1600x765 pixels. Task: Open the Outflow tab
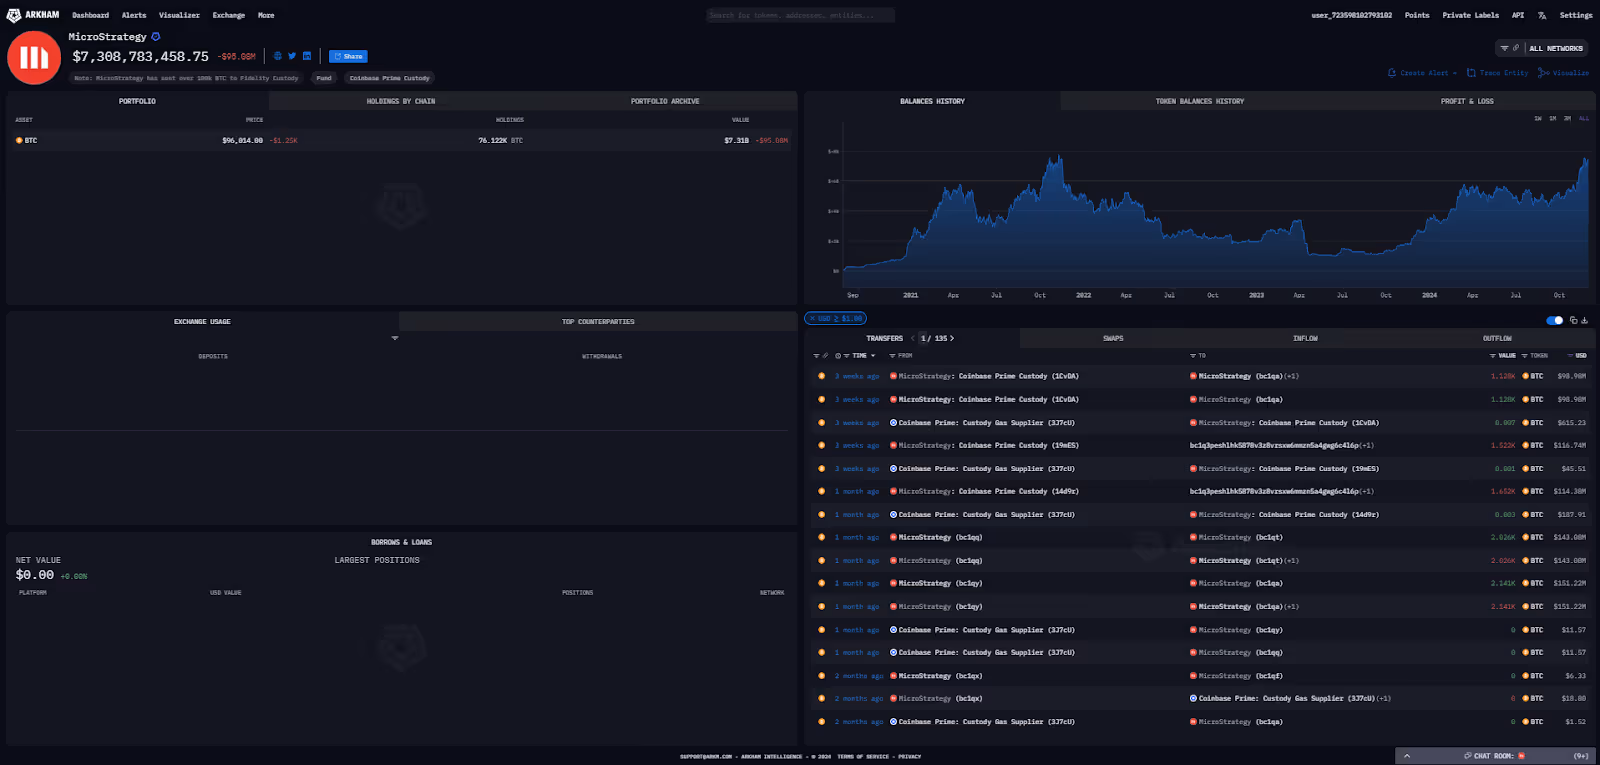pyautogui.click(x=1497, y=338)
